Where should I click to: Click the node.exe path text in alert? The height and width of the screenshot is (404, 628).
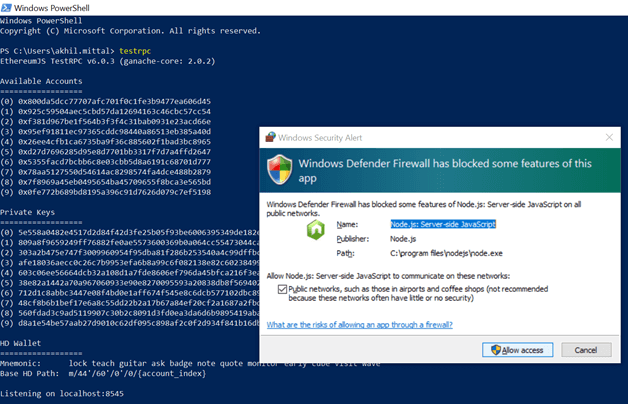tap(446, 253)
